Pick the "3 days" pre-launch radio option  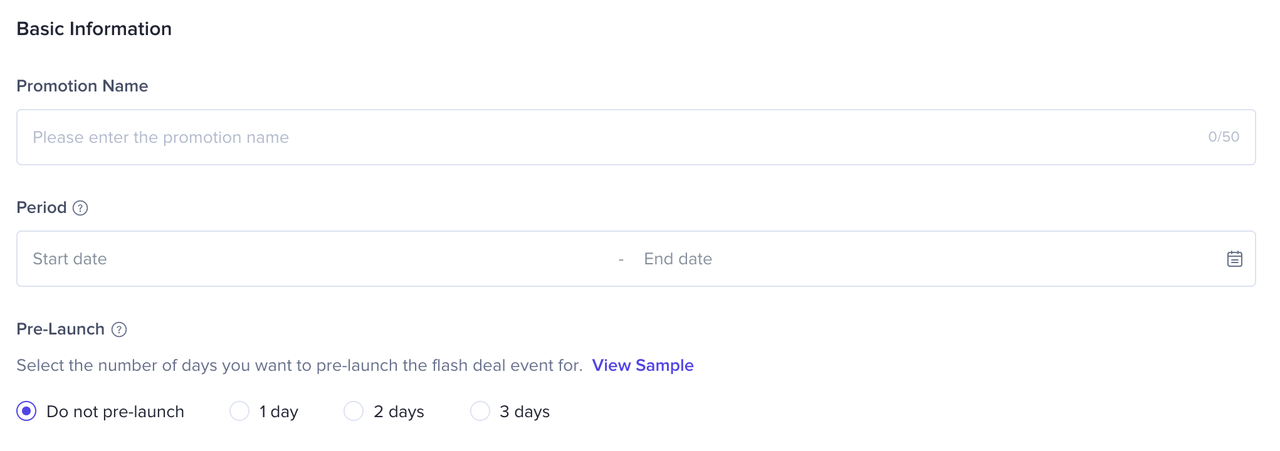pyautogui.click(x=480, y=411)
